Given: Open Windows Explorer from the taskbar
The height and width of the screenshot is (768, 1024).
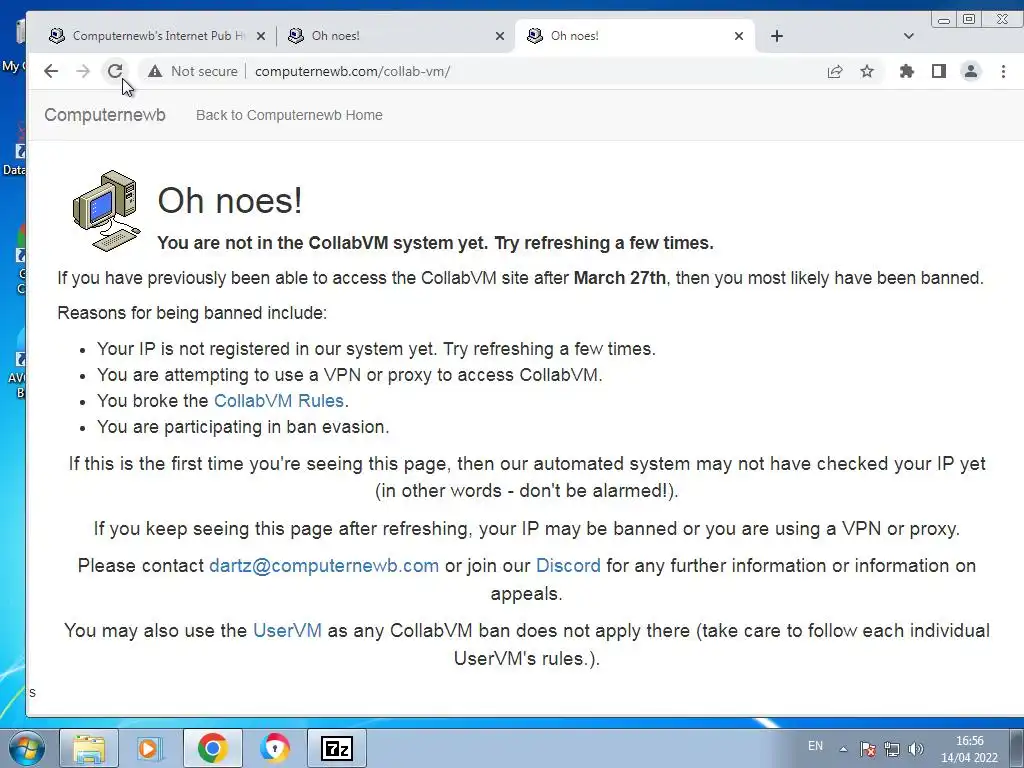Looking at the screenshot, I should click(89, 748).
